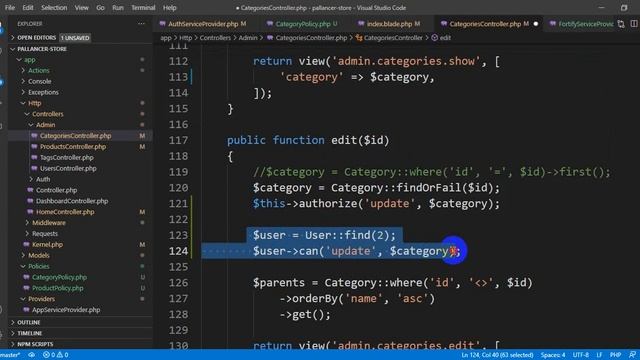Image resolution: width=640 pixels, height=360 pixels.
Task: Collapse the Controllers folder
Action: pyautogui.click(x=47, y=114)
